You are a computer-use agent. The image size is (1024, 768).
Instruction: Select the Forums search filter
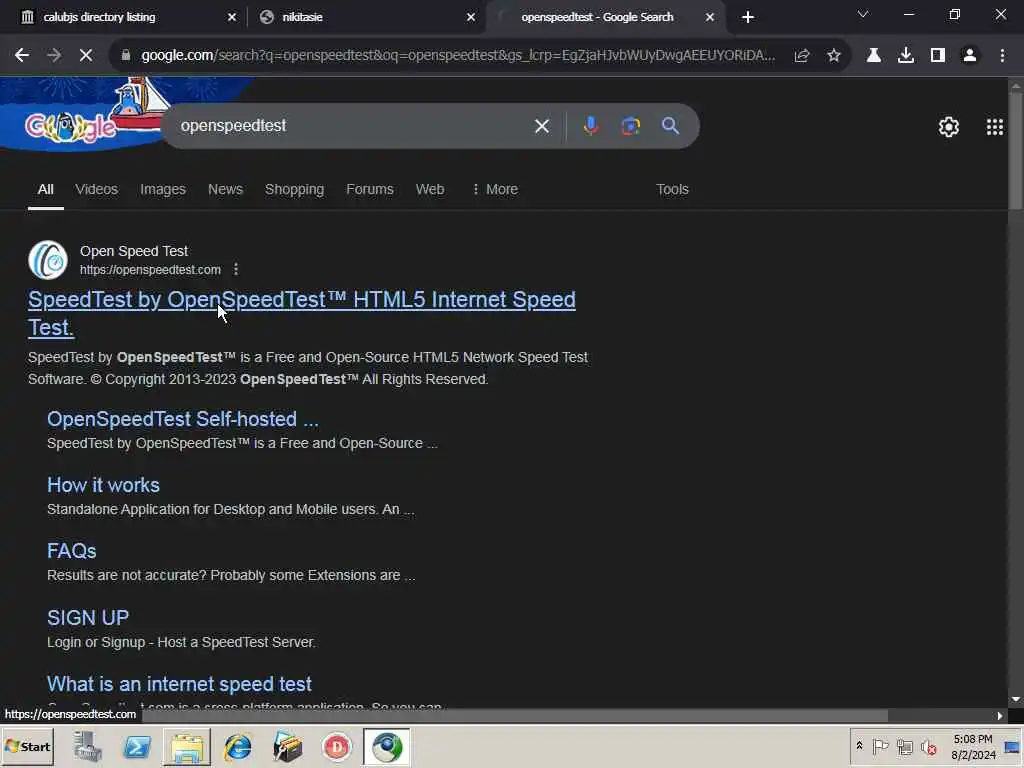coord(370,189)
